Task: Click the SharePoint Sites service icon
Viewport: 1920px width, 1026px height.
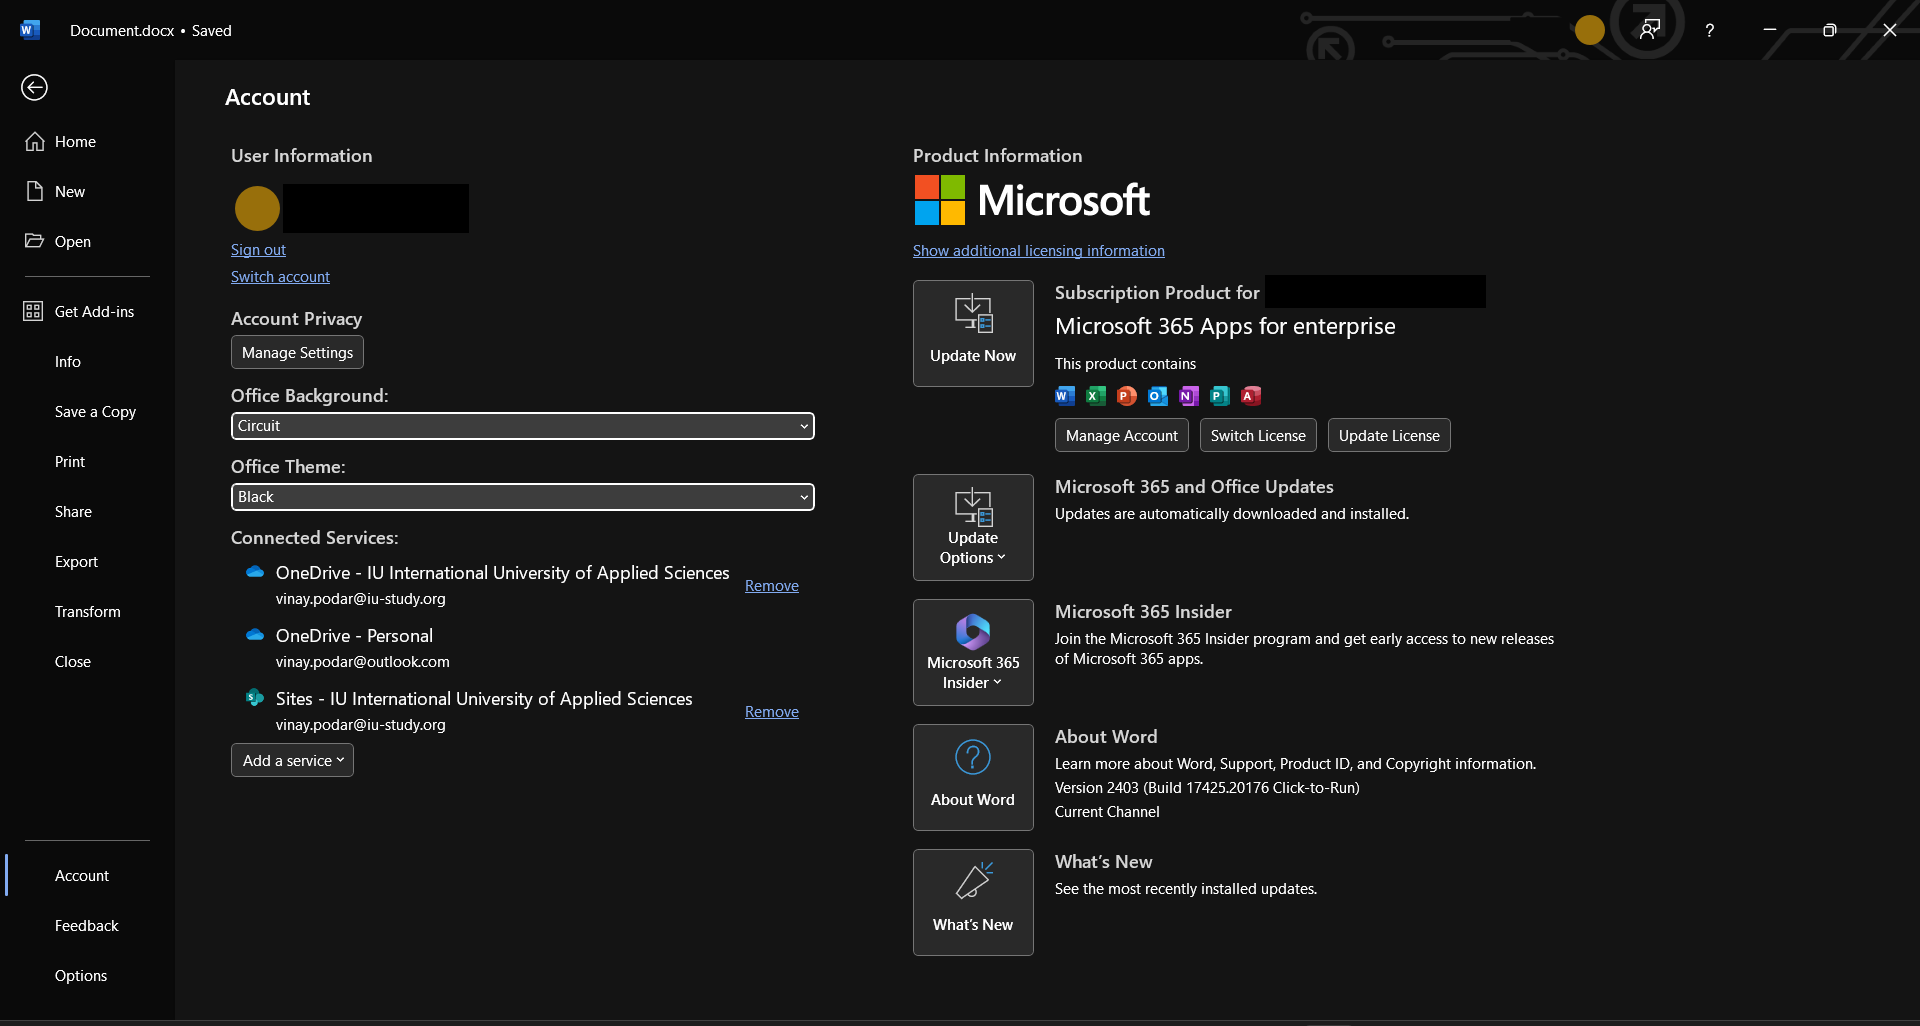Action: [x=254, y=697]
